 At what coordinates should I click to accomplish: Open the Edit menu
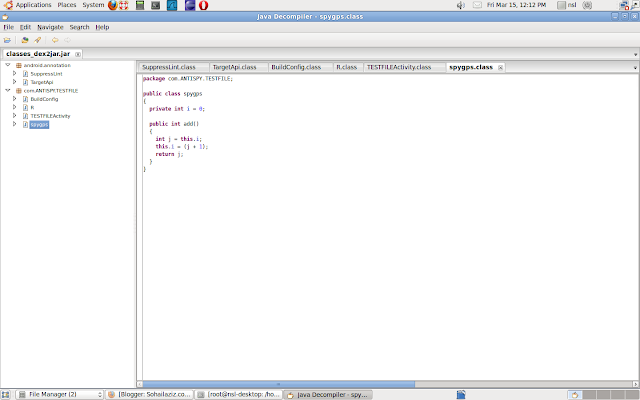pyautogui.click(x=25, y=27)
